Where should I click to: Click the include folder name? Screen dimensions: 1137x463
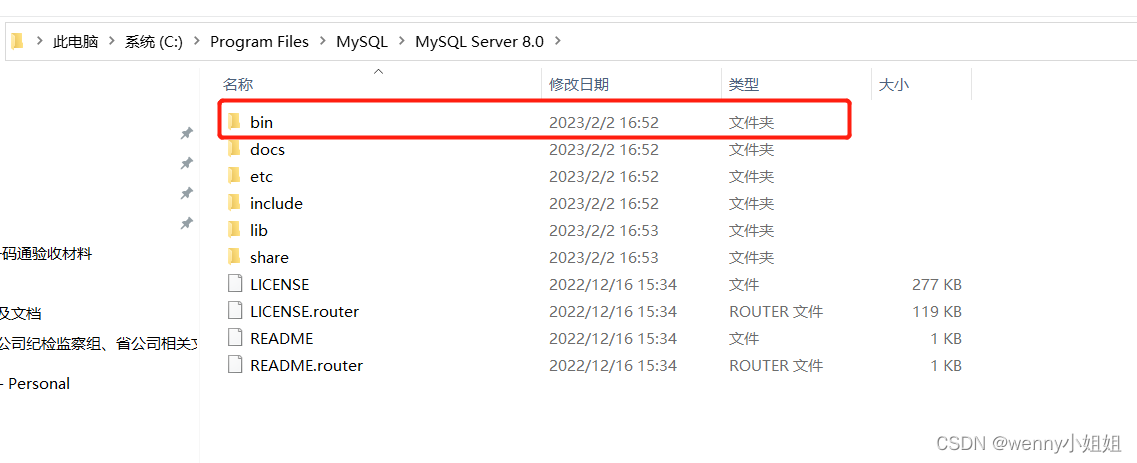pos(276,204)
